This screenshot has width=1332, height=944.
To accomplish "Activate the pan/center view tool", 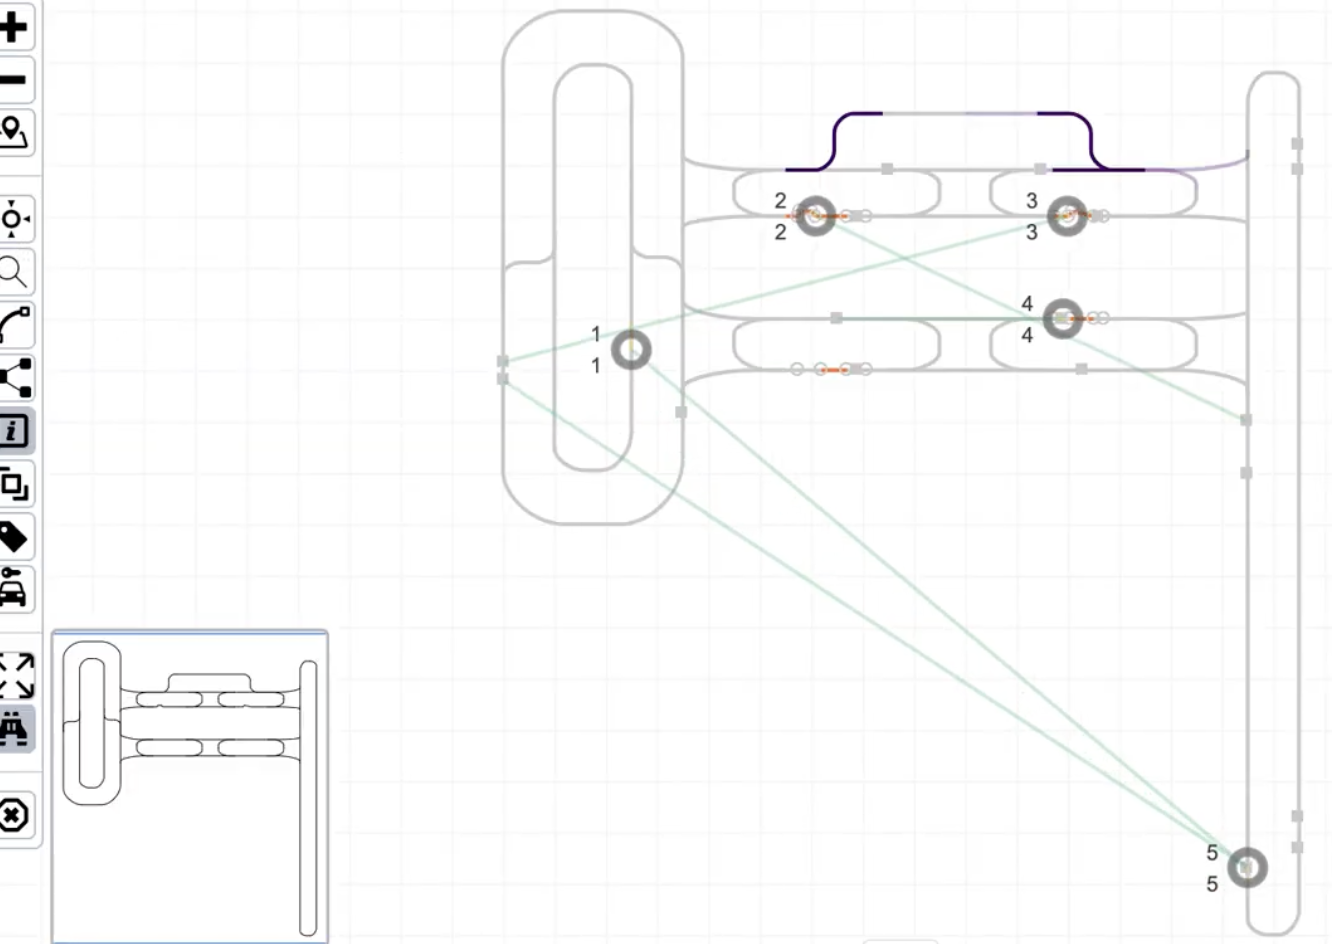I will pos(14,218).
